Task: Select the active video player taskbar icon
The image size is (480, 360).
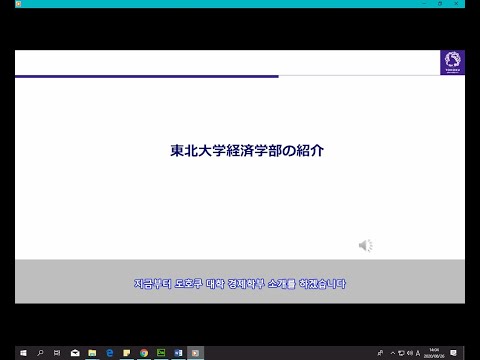Action: (195, 353)
